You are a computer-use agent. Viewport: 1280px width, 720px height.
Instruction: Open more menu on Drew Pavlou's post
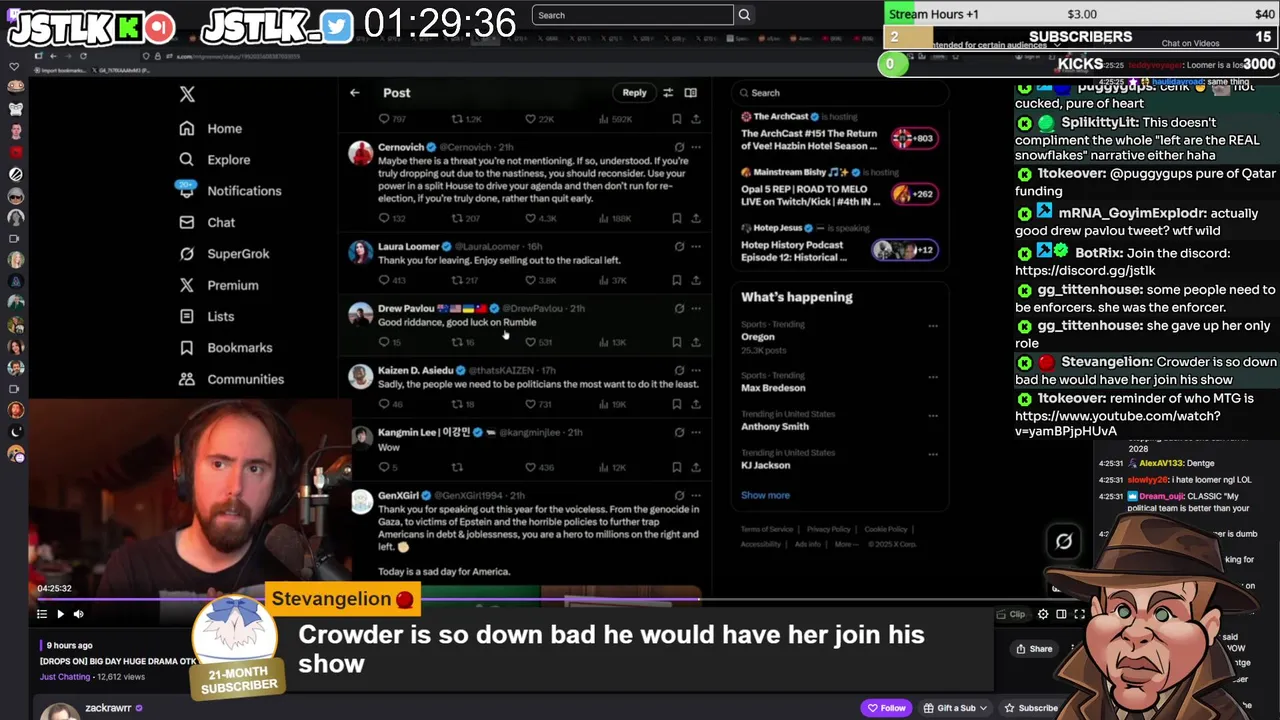696,308
